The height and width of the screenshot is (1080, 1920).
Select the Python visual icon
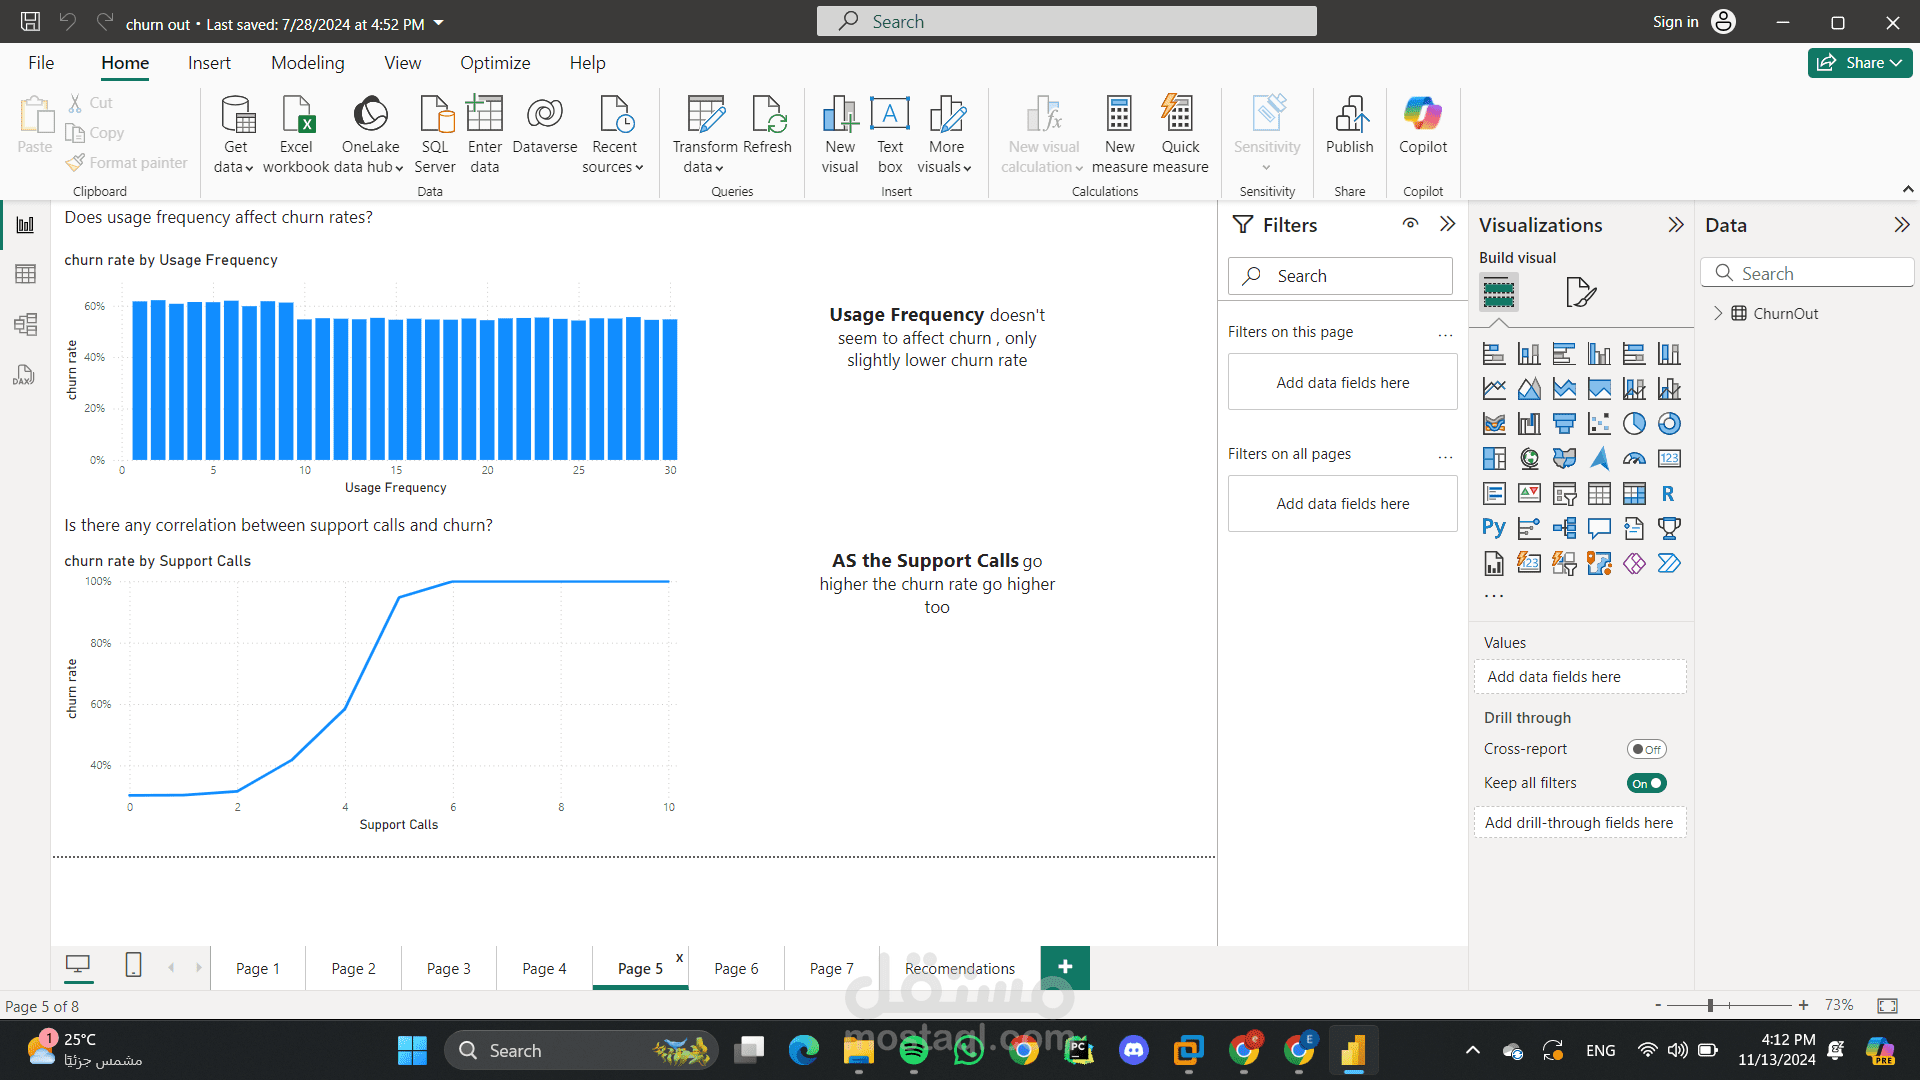(x=1494, y=528)
